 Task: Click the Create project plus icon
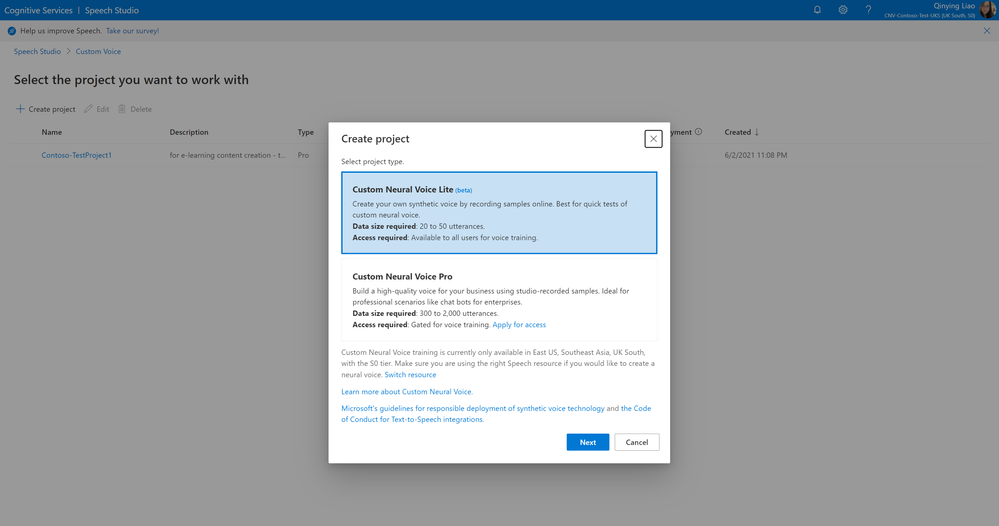(x=20, y=109)
